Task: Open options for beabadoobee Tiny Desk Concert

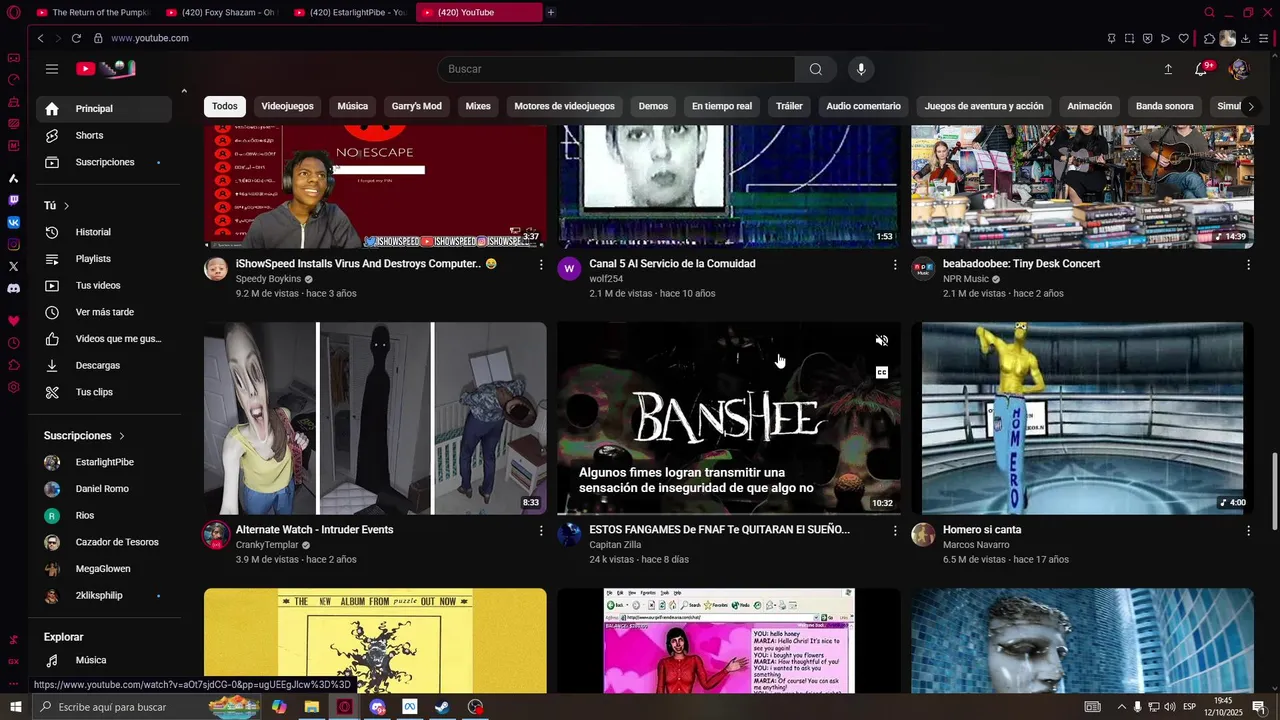Action: click(1248, 264)
